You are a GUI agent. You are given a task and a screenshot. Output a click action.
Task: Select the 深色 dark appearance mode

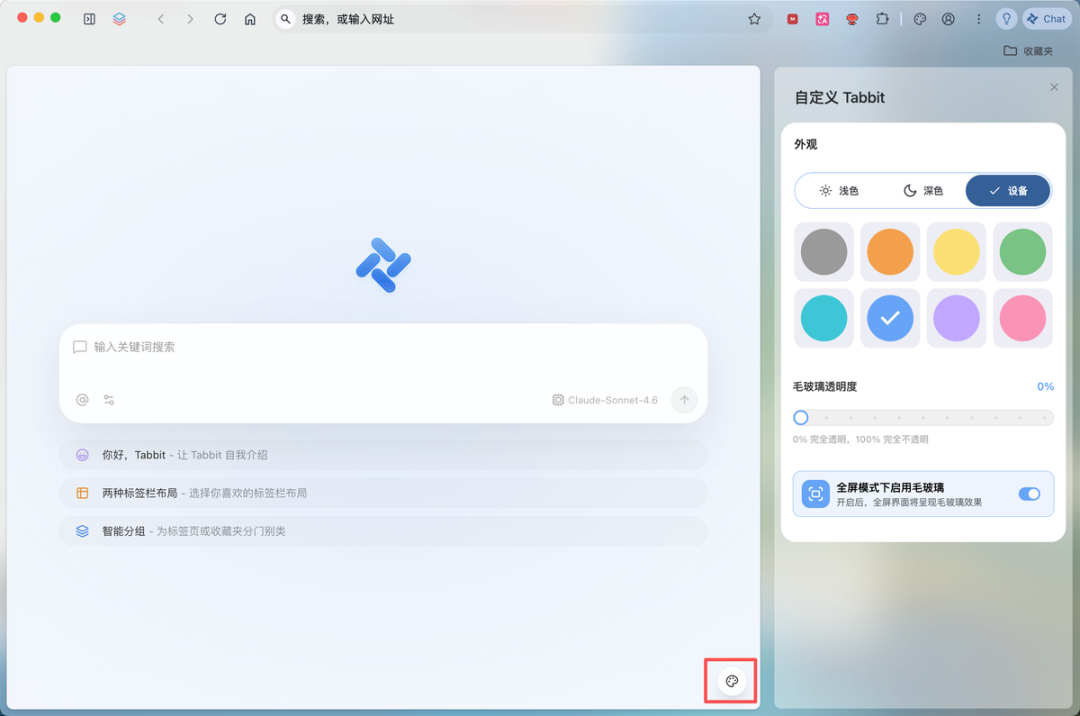pyautogui.click(x=923, y=191)
